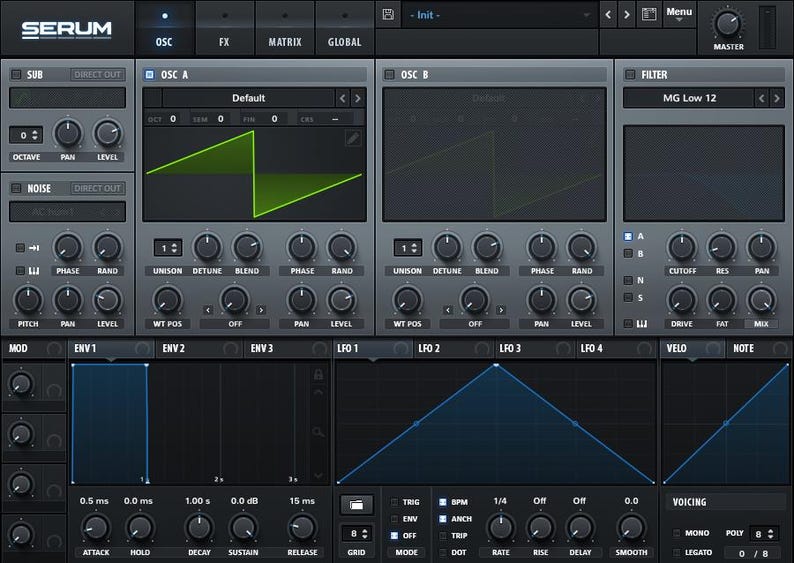Viewport: 794px width, 563px height.
Task: Click next warp mode arrow in OSC A
Action: click(261, 309)
